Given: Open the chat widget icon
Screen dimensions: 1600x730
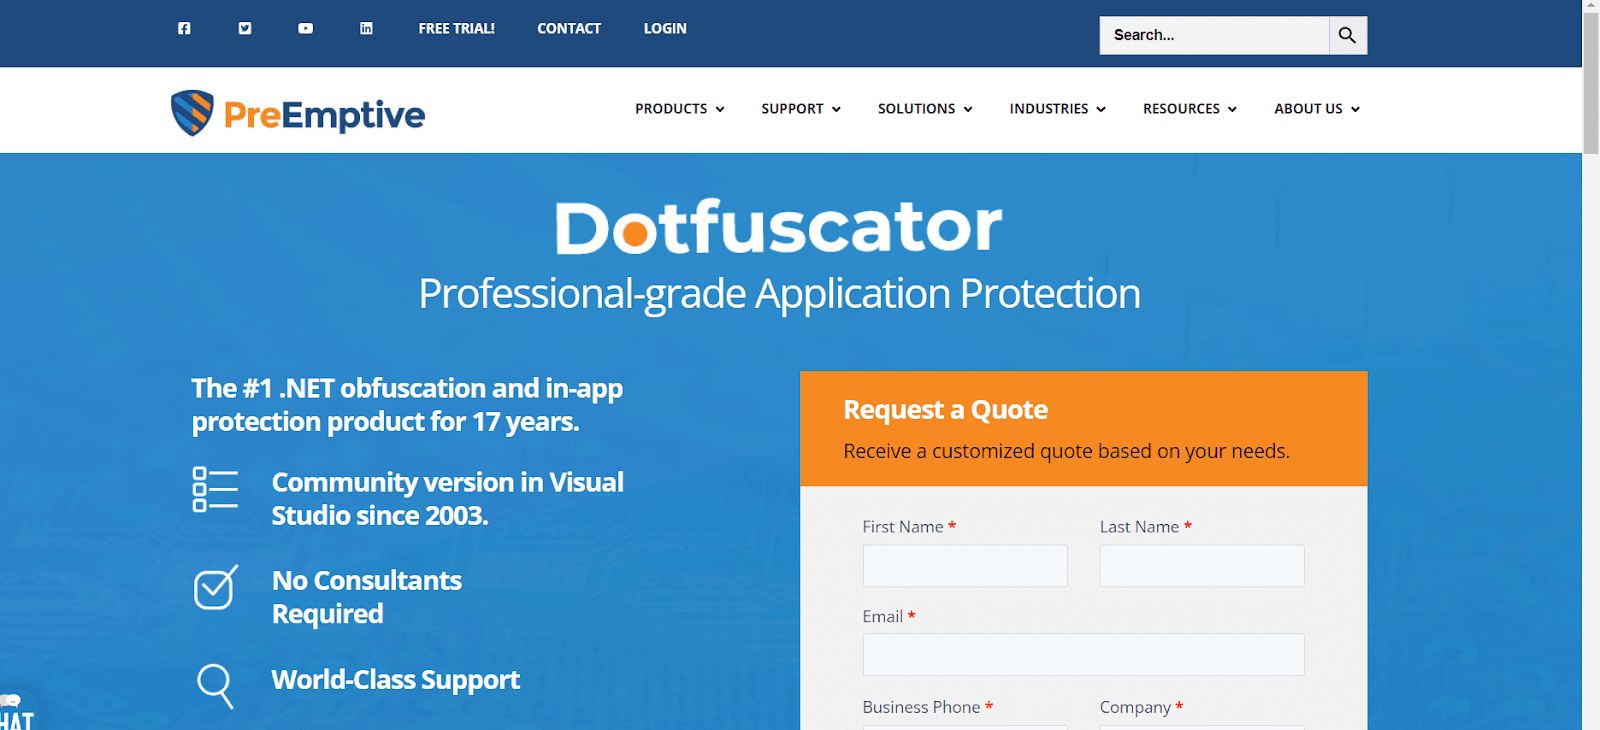Looking at the screenshot, I should coord(16,712).
